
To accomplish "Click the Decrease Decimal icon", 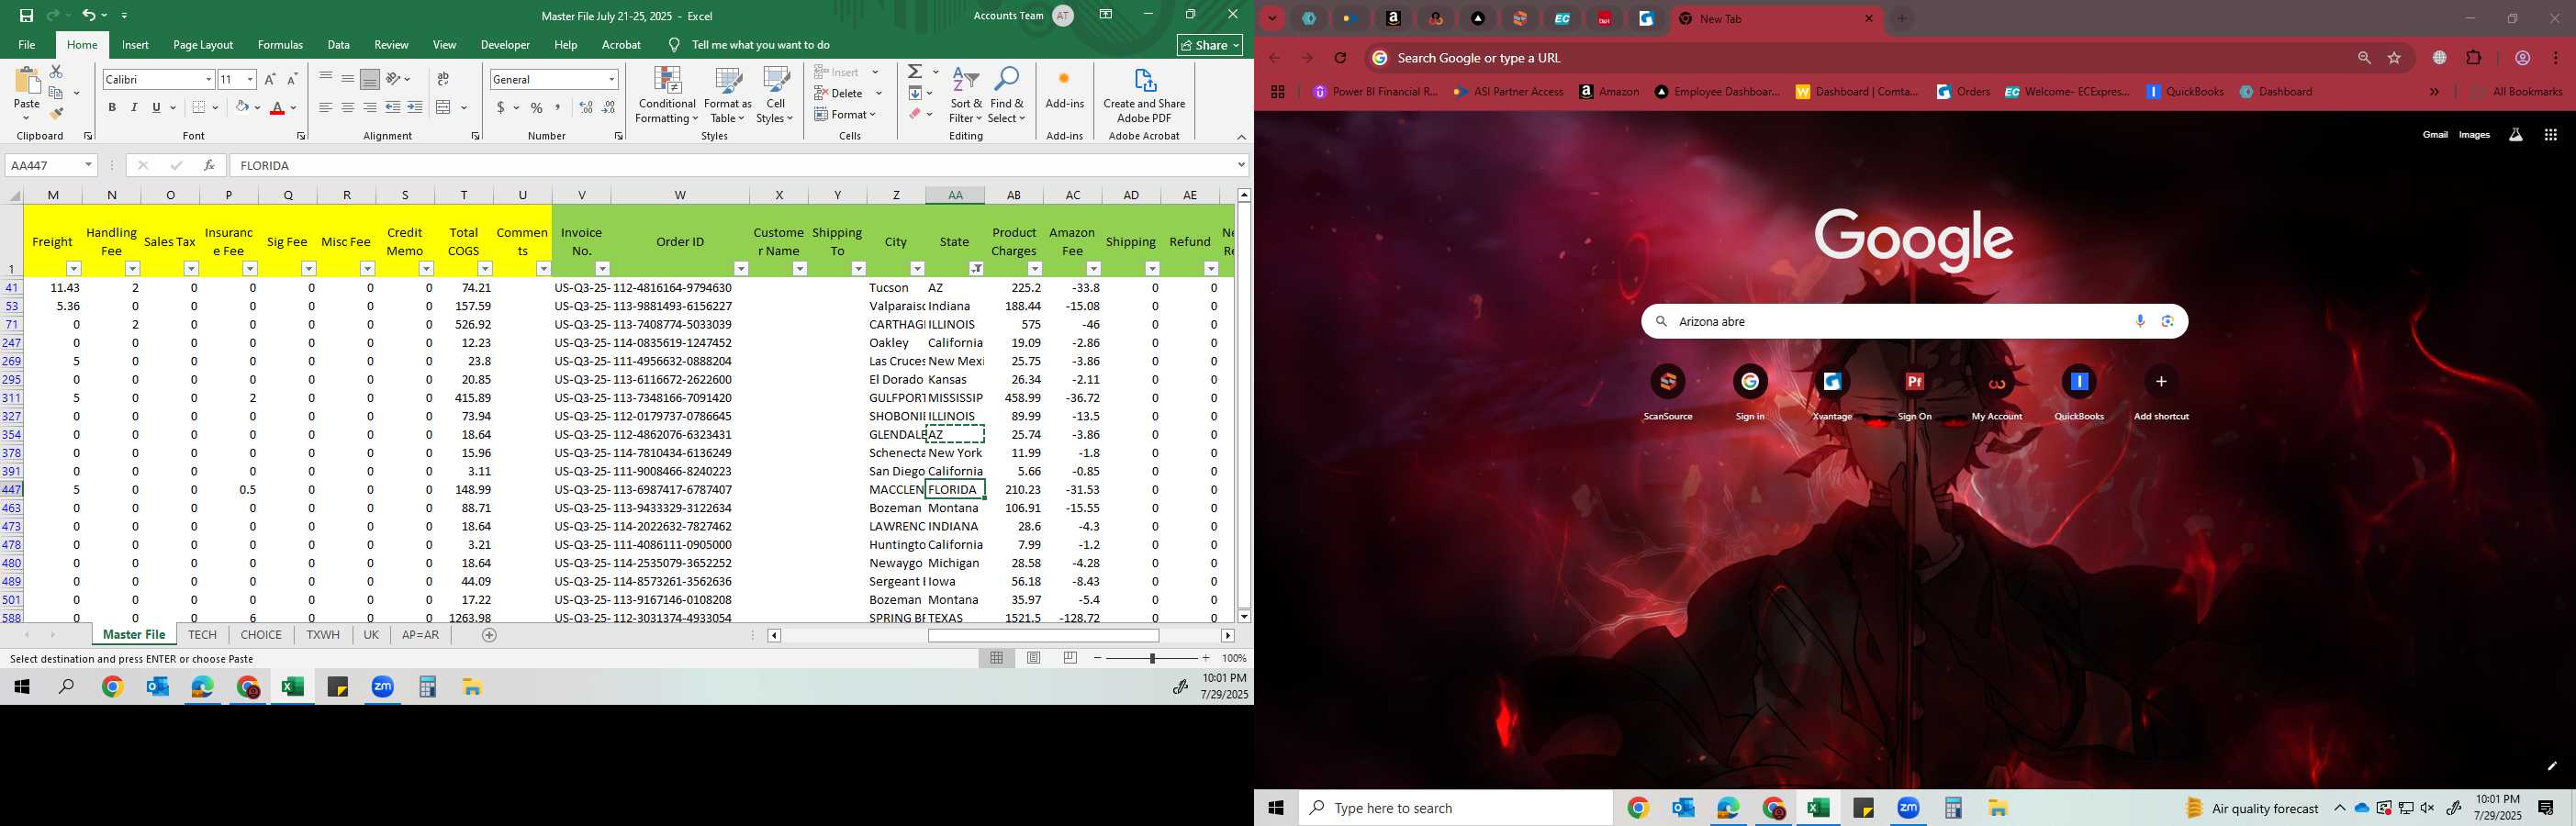I will [x=609, y=107].
